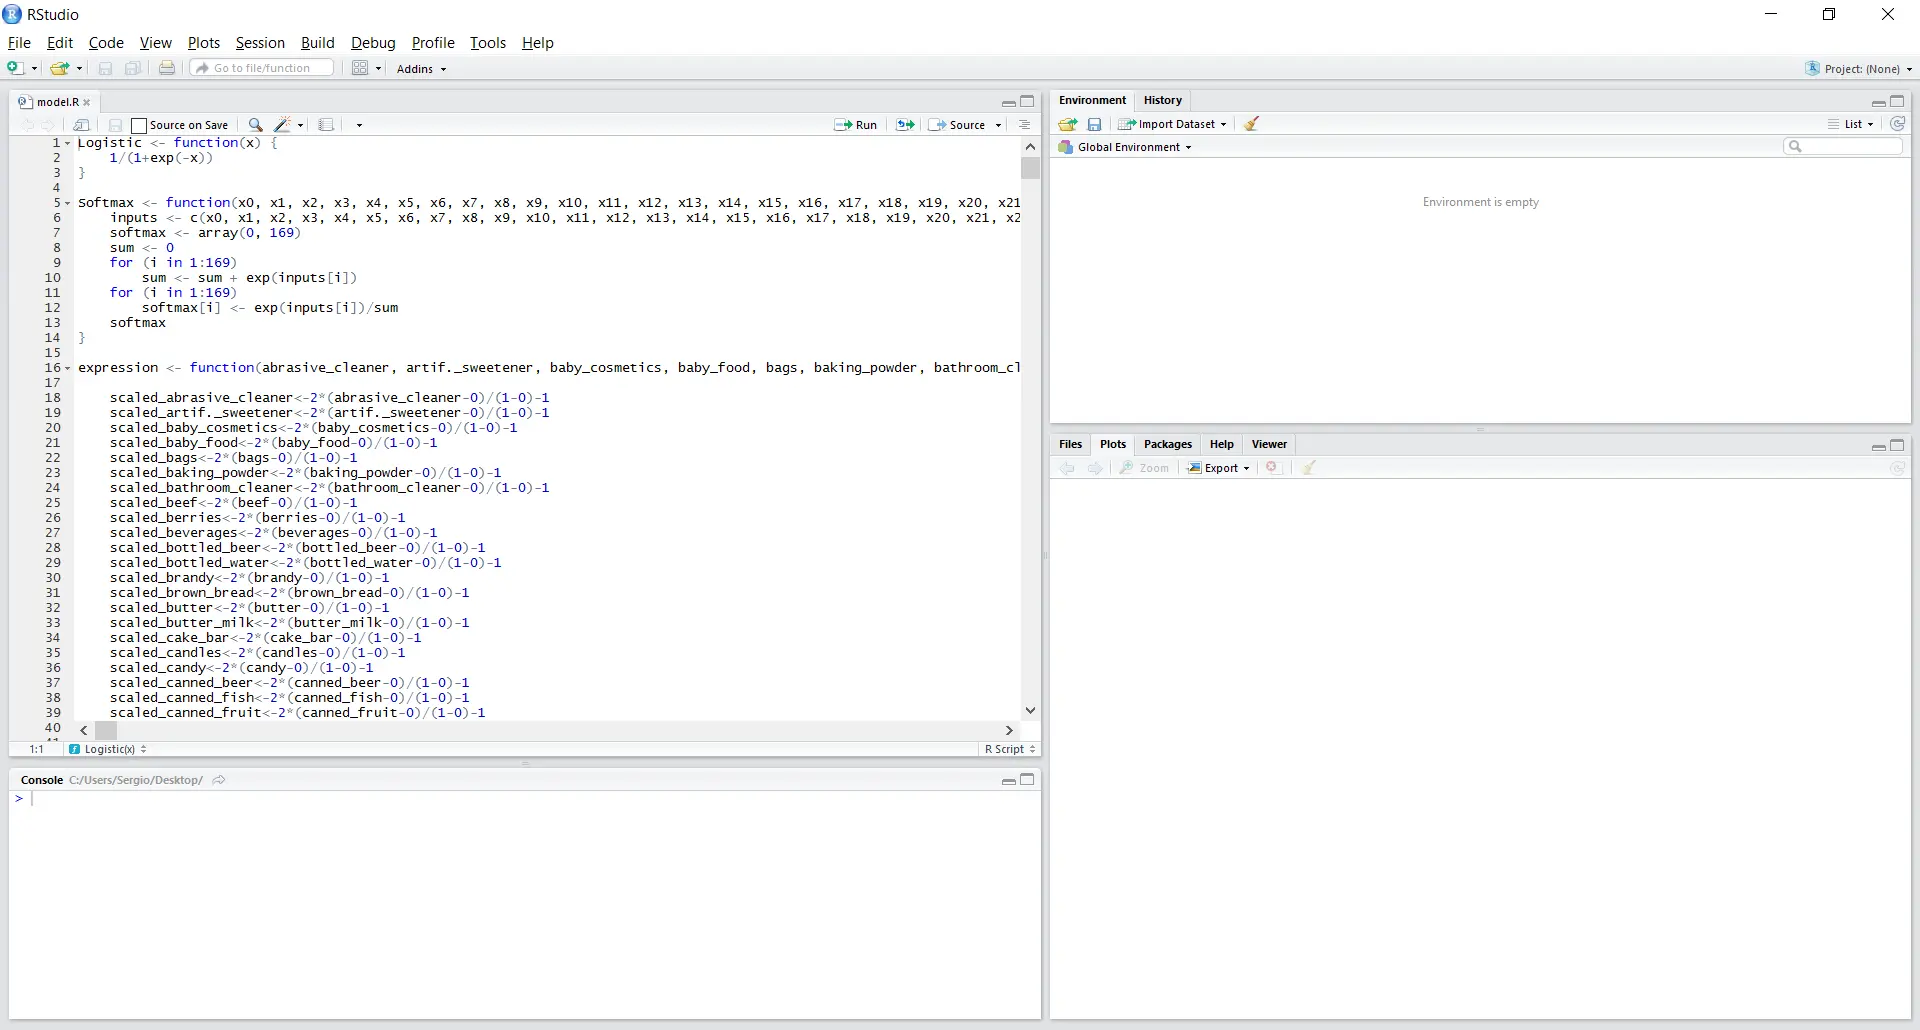Screen dimensions: 1920x1030
Task: Click the refresh environment icon
Action: click(1897, 124)
